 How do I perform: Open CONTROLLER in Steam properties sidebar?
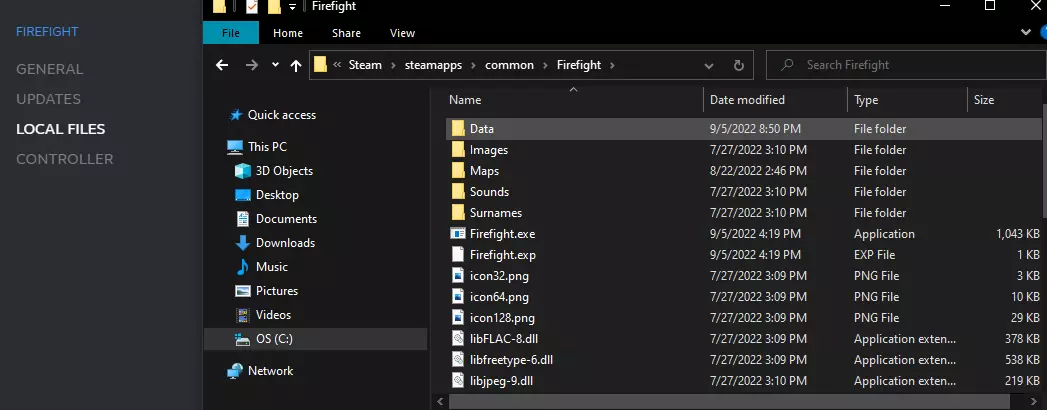click(x=65, y=160)
